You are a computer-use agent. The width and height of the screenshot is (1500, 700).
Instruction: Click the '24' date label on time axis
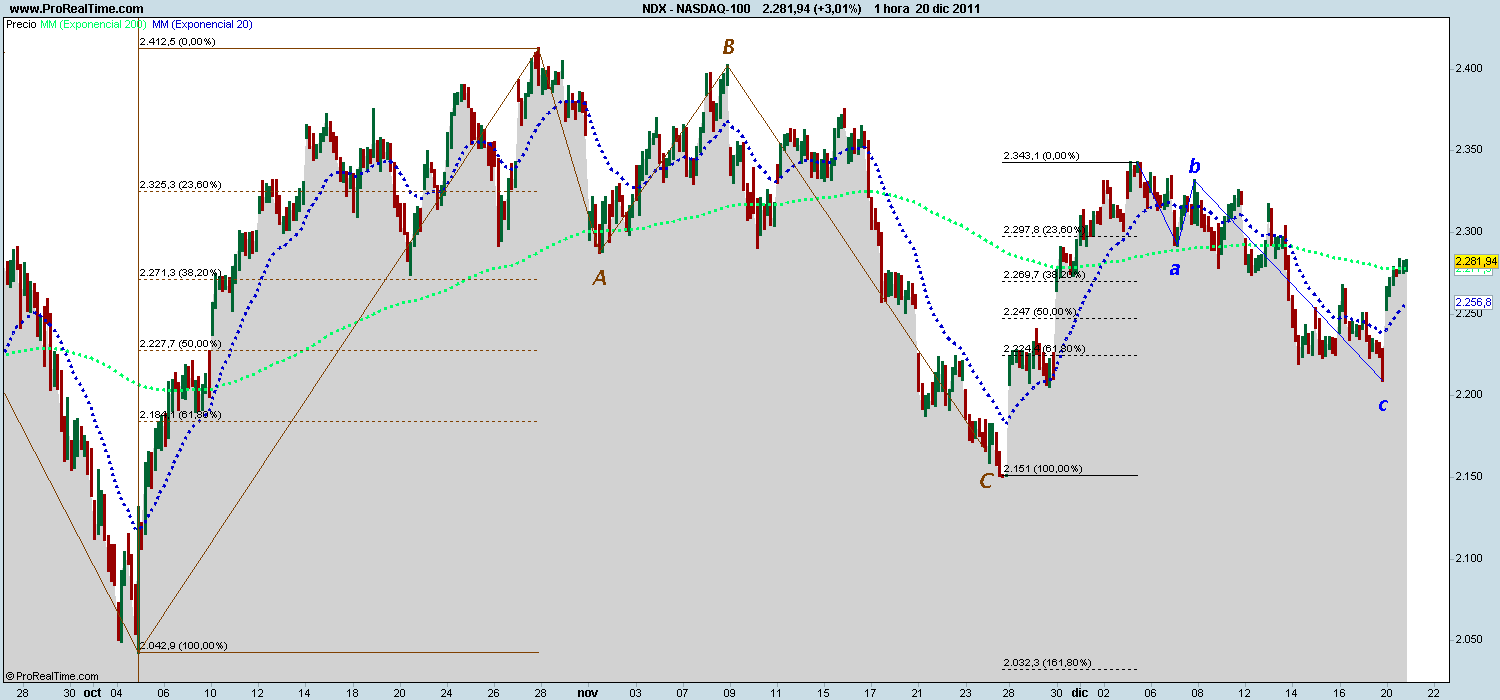446,691
